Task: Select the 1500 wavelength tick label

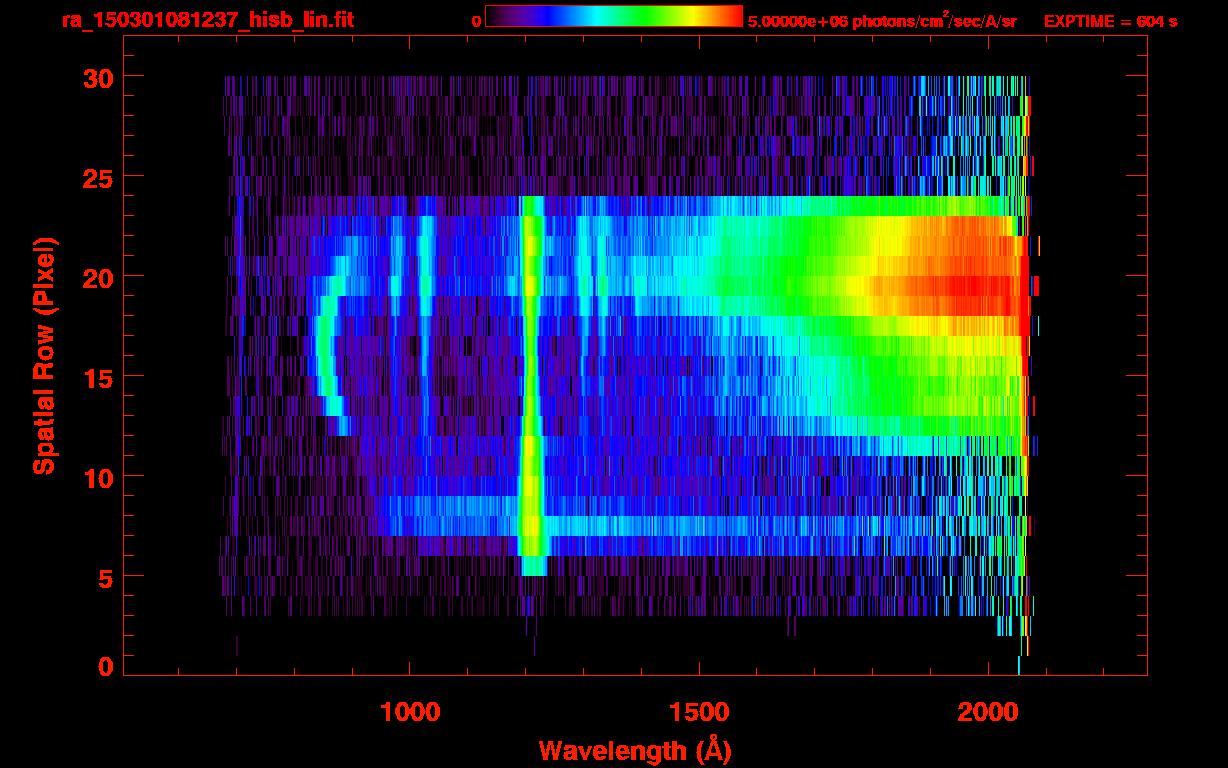Action: (x=699, y=713)
